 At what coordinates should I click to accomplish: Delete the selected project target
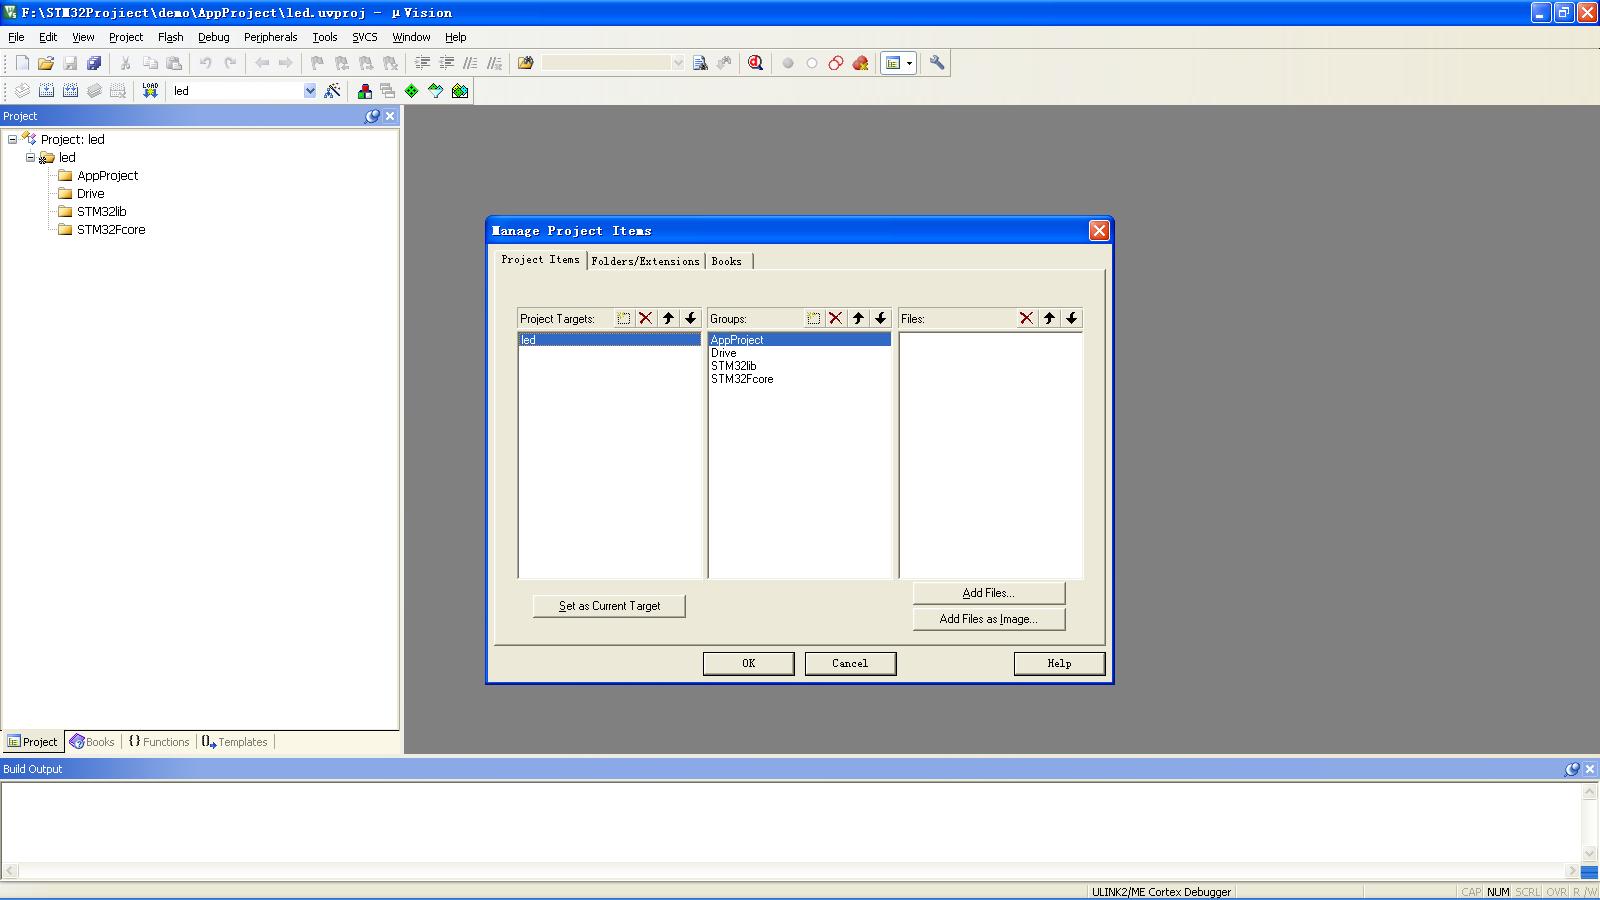[x=646, y=318]
